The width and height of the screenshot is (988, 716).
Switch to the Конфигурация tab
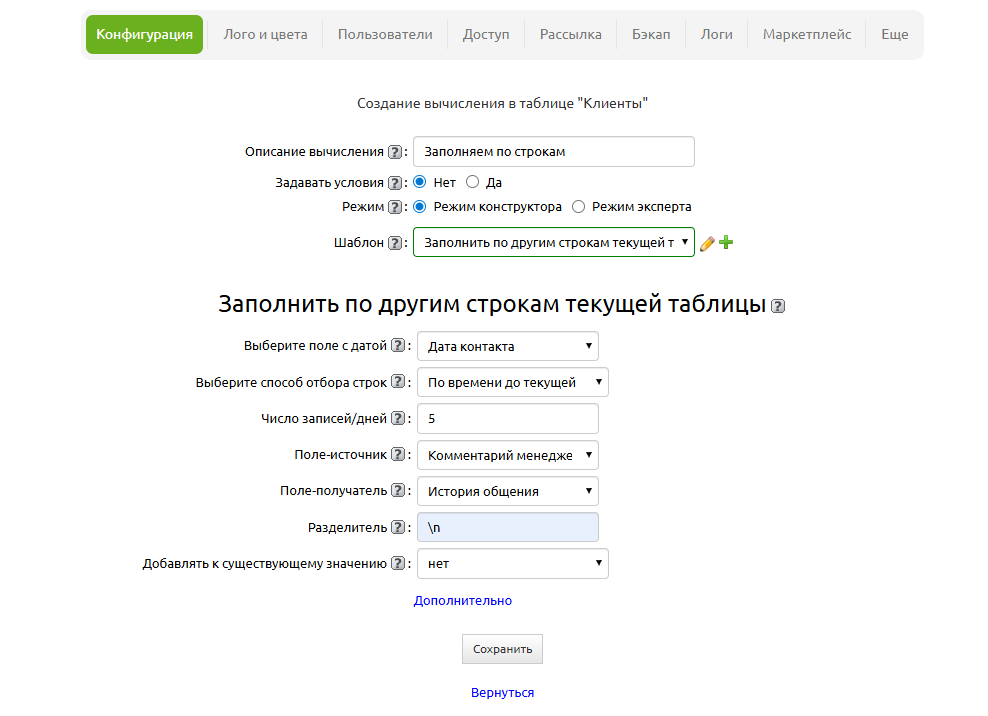[x=144, y=35]
